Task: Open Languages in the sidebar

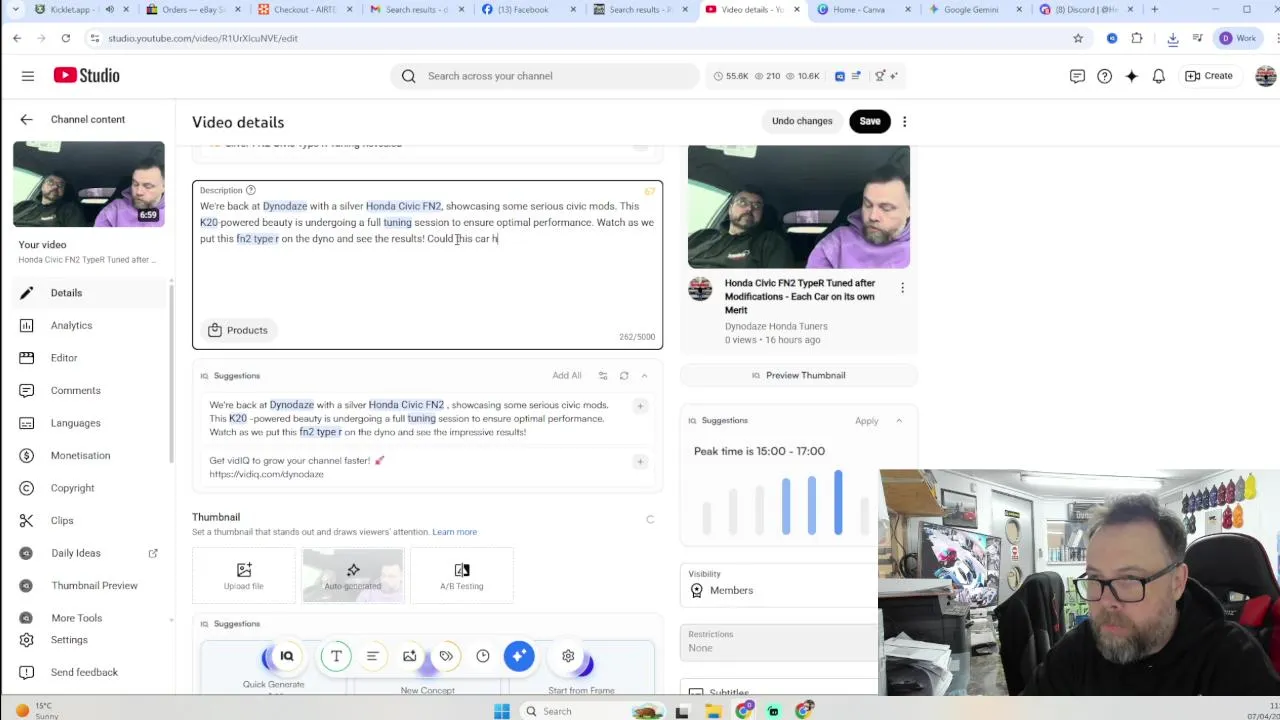Action: click(x=75, y=423)
